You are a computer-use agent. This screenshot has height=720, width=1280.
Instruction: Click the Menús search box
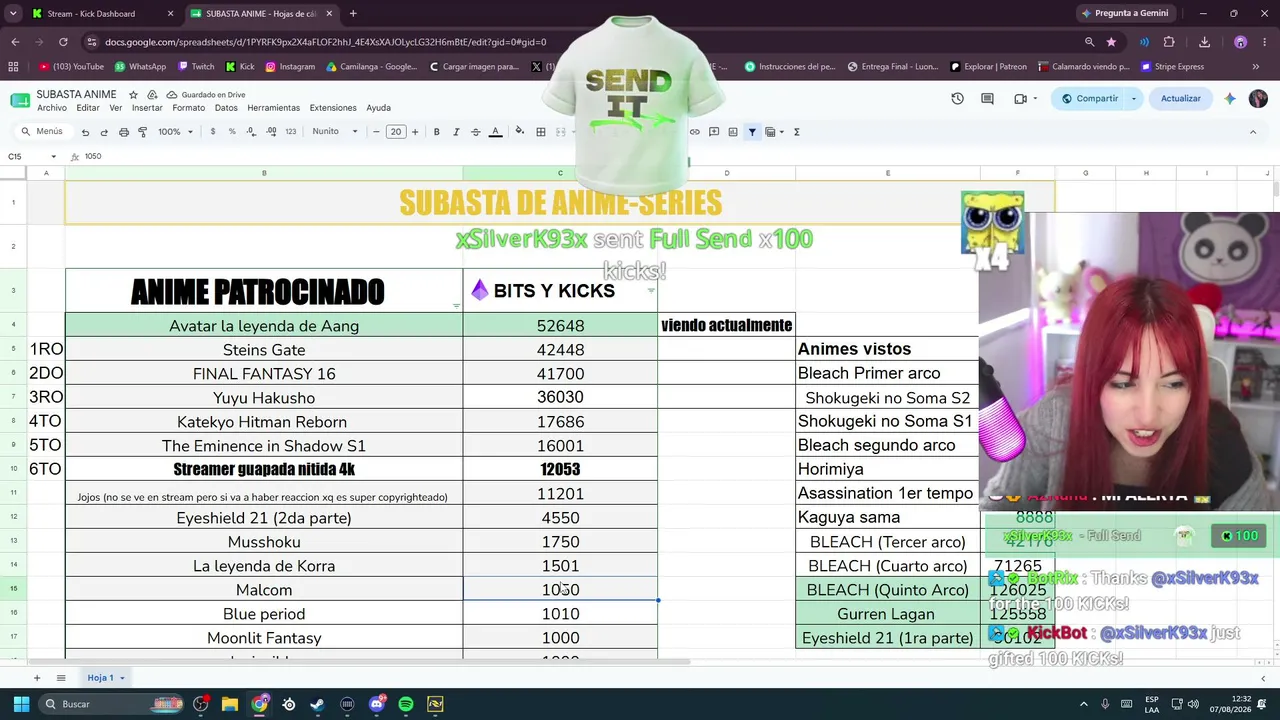pos(43,132)
